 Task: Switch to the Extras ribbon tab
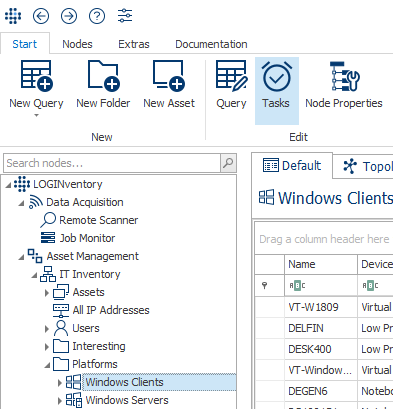pos(134,44)
